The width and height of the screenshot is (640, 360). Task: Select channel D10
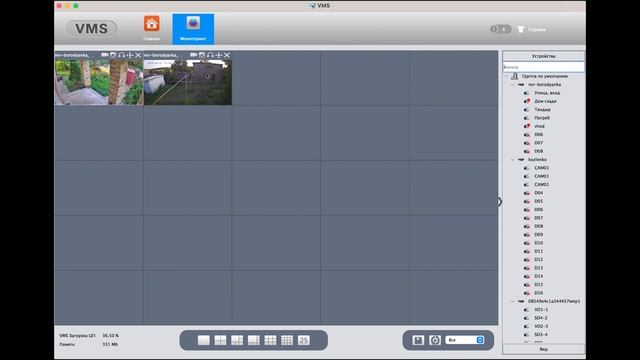538,243
